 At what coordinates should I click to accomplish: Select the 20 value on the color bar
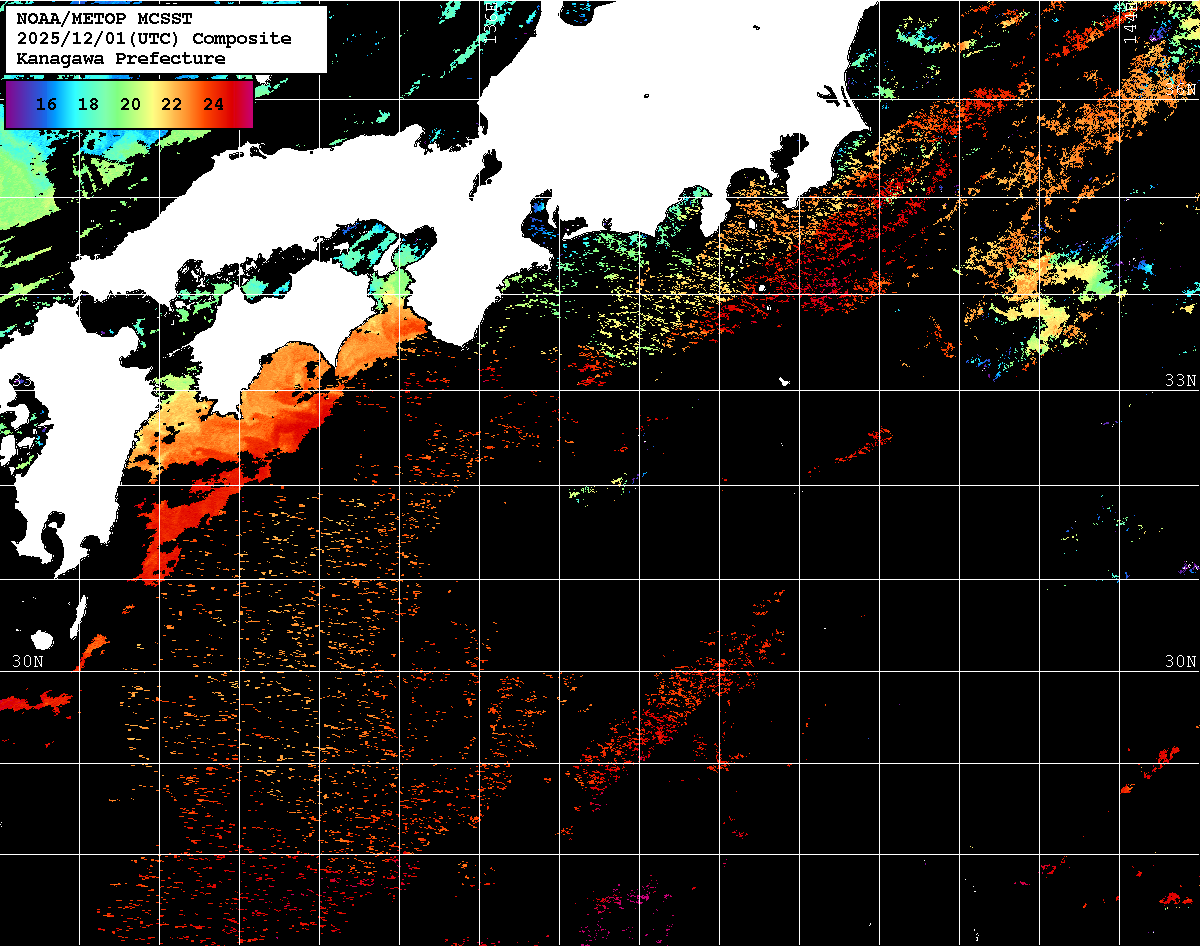130,104
